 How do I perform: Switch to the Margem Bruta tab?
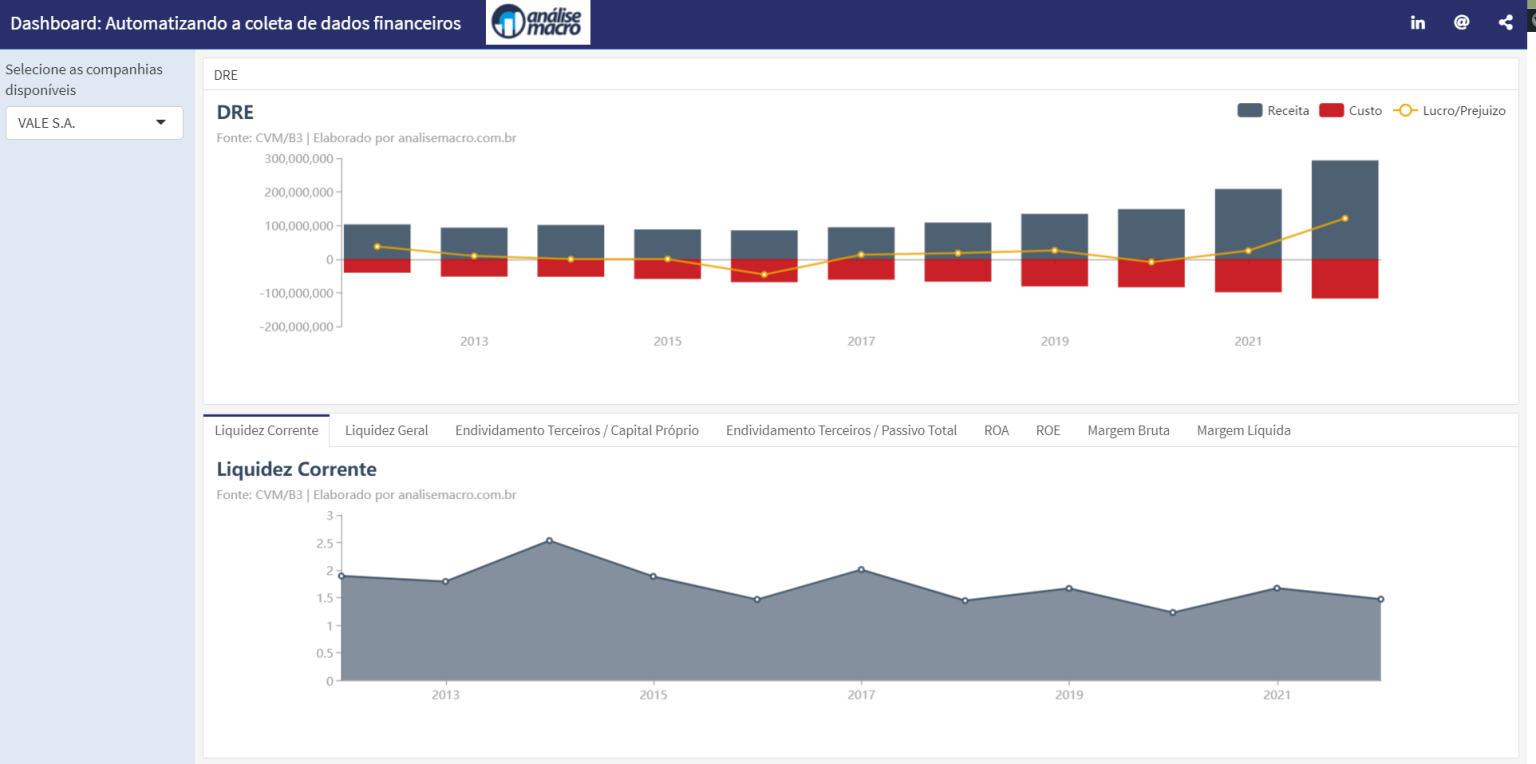1128,430
